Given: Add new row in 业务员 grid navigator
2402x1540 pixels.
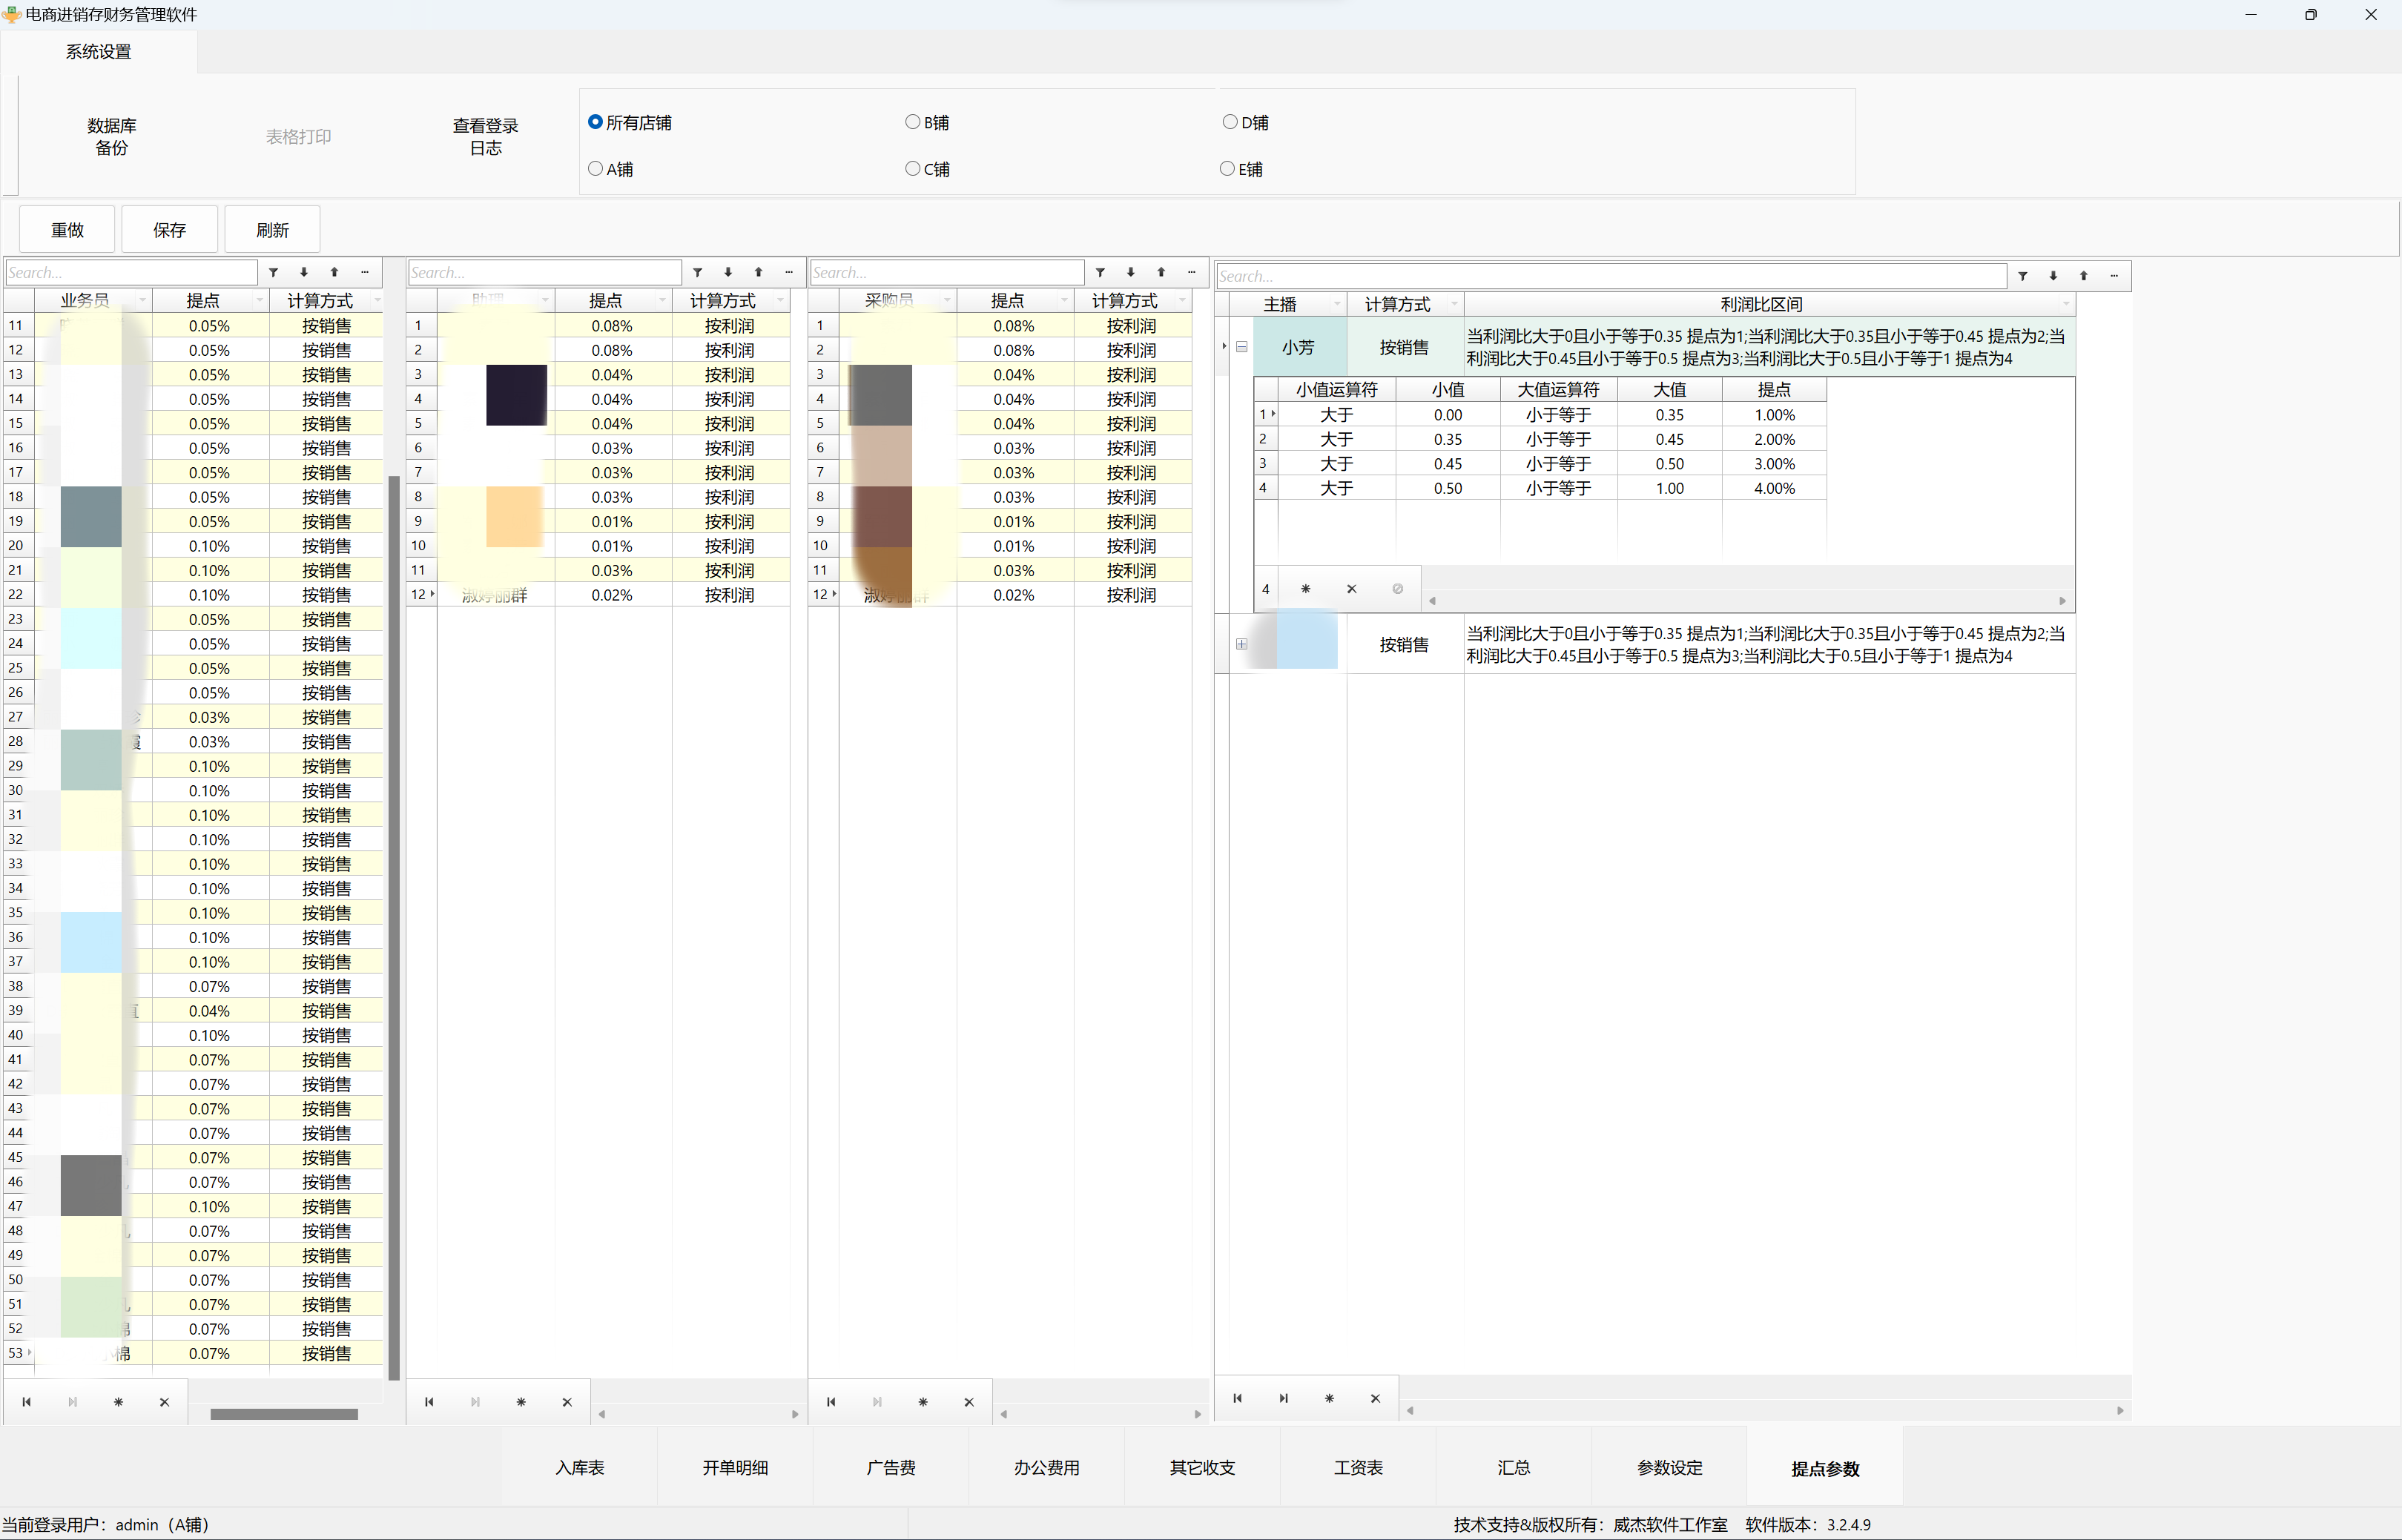Looking at the screenshot, I should pos(118,1402).
